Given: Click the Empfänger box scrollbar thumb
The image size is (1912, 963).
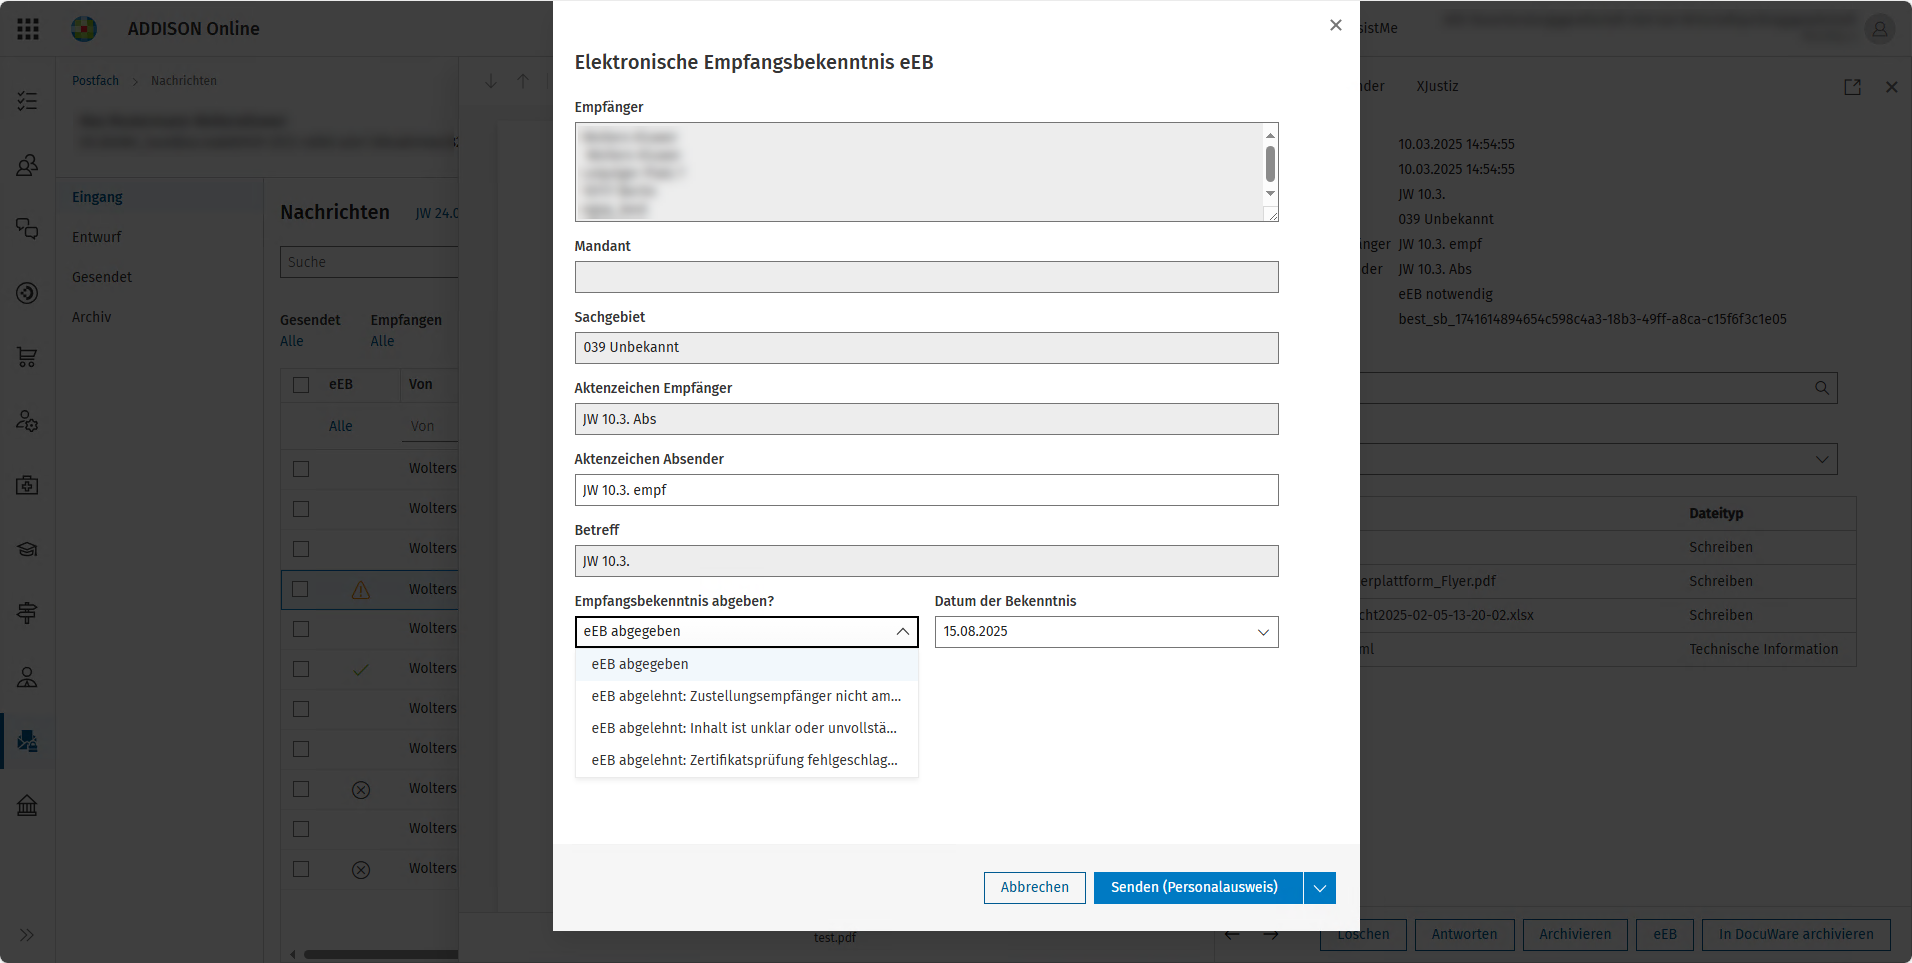Looking at the screenshot, I should [x=1270, y=163].
